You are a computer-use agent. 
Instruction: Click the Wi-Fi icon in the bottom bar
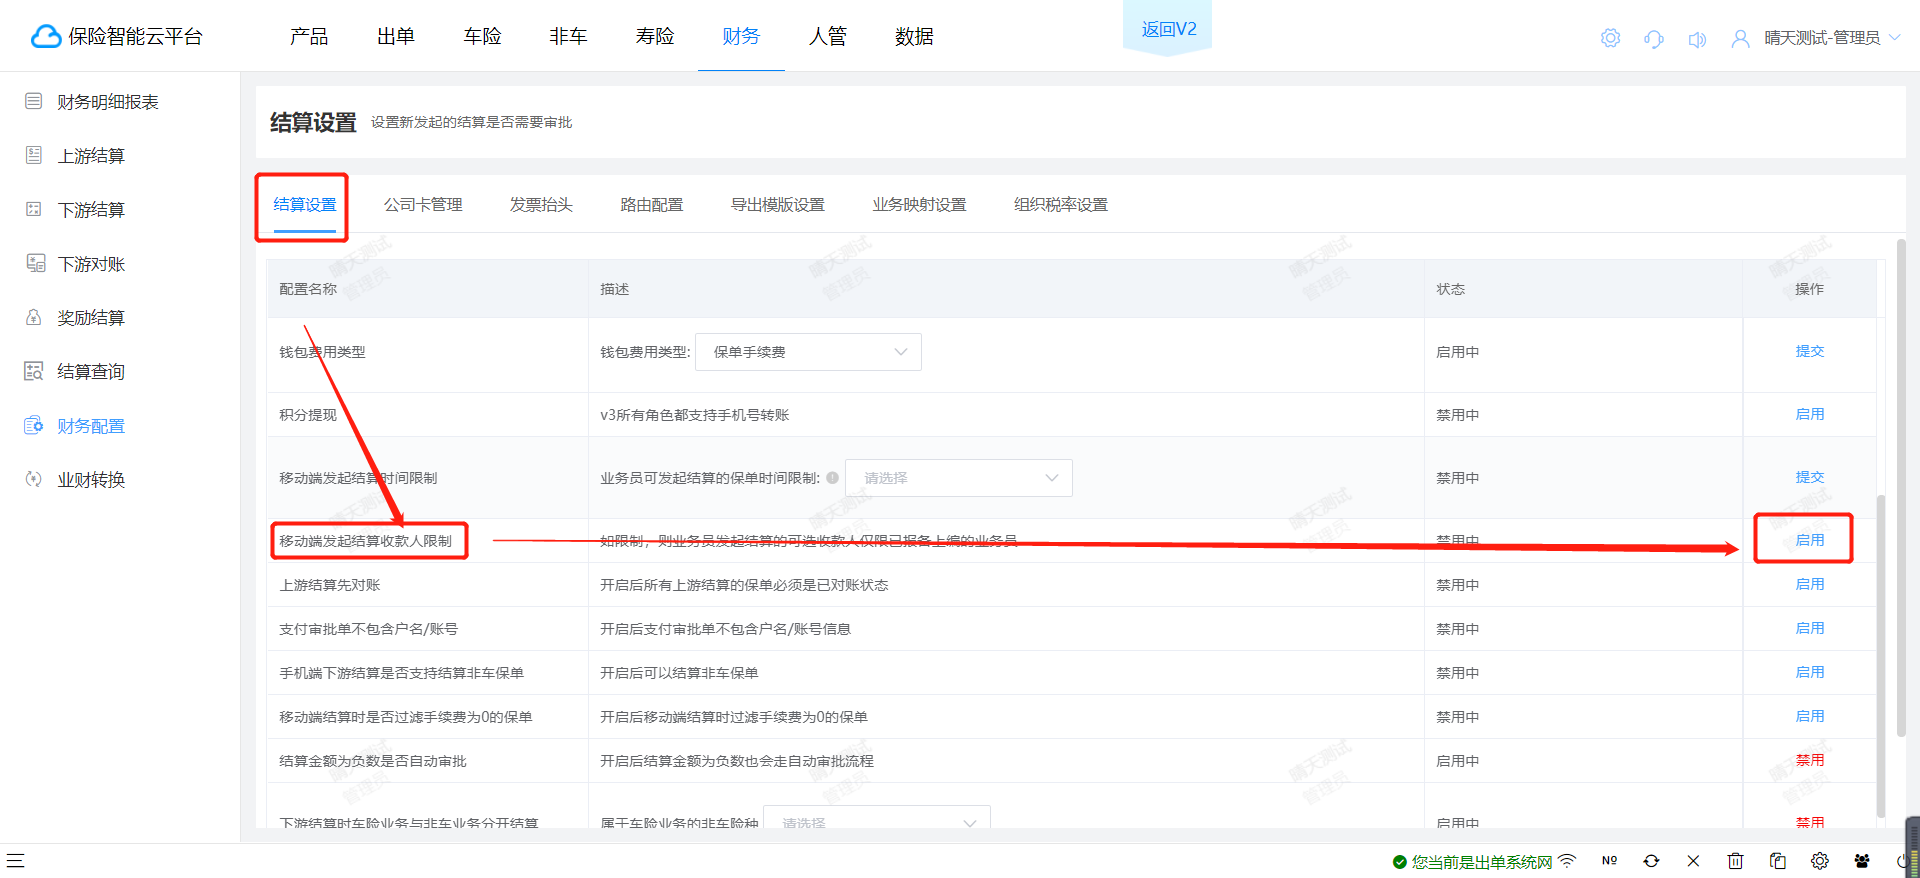tap(1567, 860)
